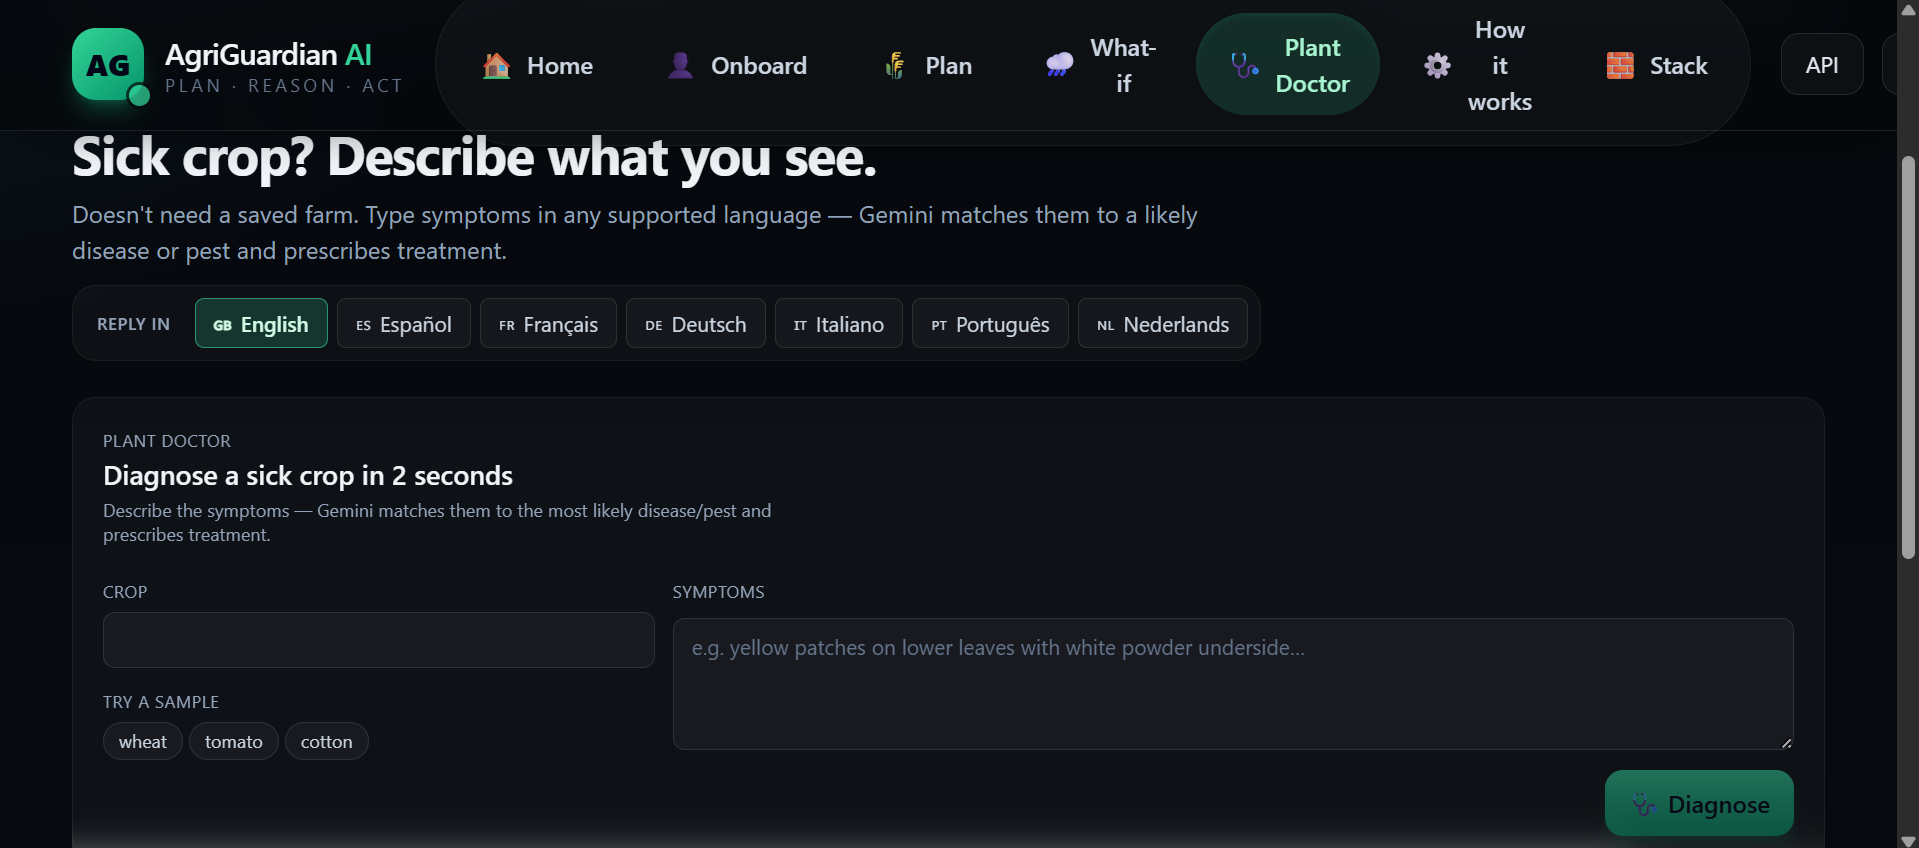
Task: Click the gear icon for How it works
Action: pyautogui.click(x=1437, y=66)
